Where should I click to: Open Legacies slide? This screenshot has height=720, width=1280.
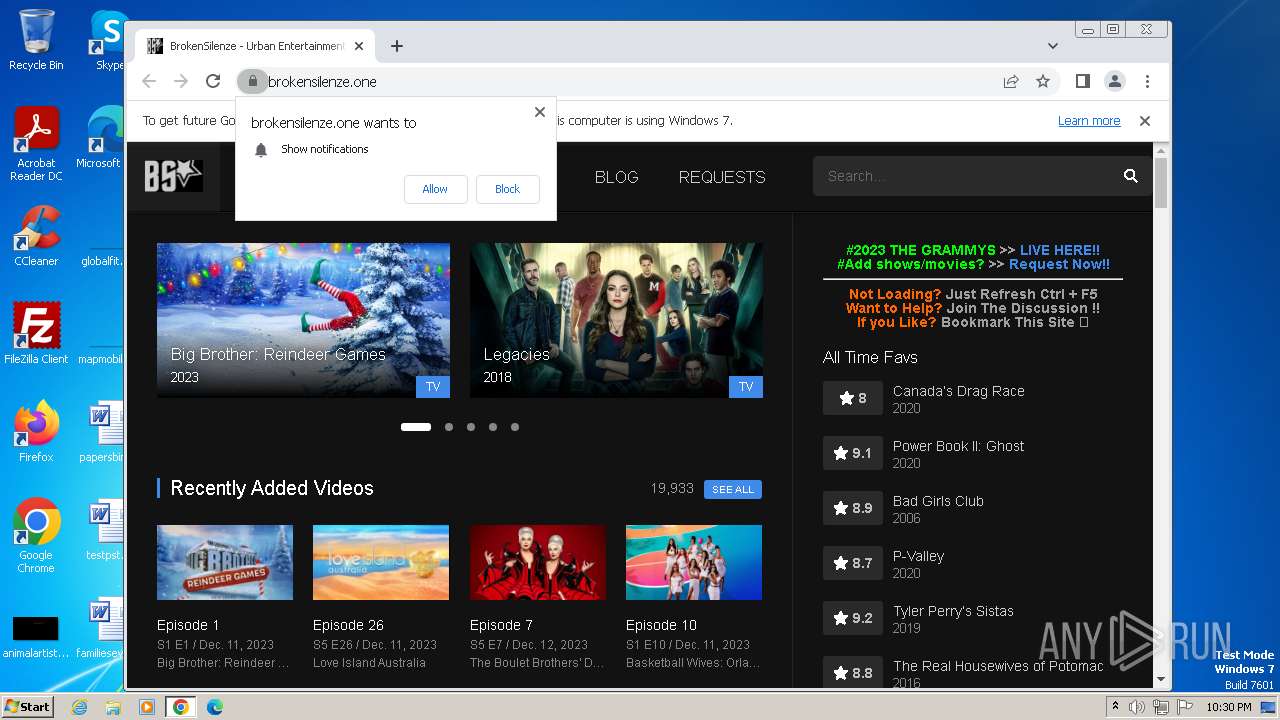click(616, 320)
